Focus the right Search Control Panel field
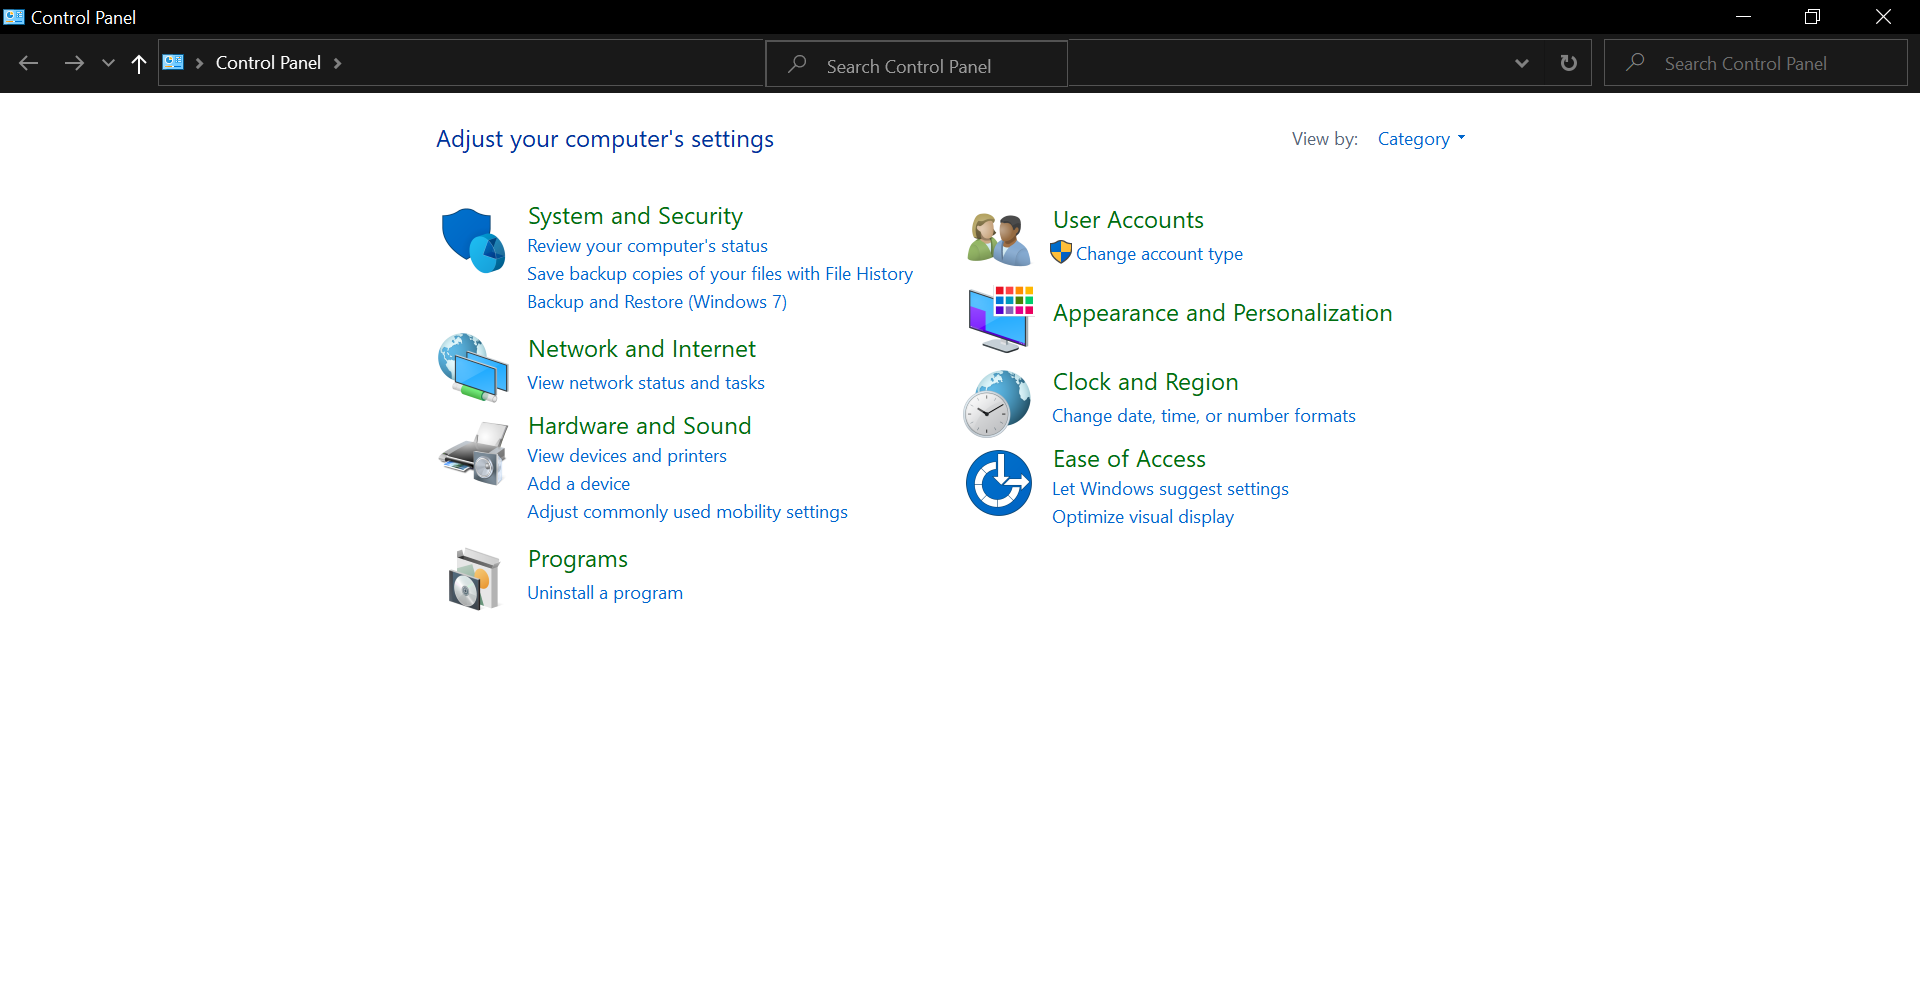Image resolution: width=1920 pixels, height=986 pixels. pos(1756,63)
